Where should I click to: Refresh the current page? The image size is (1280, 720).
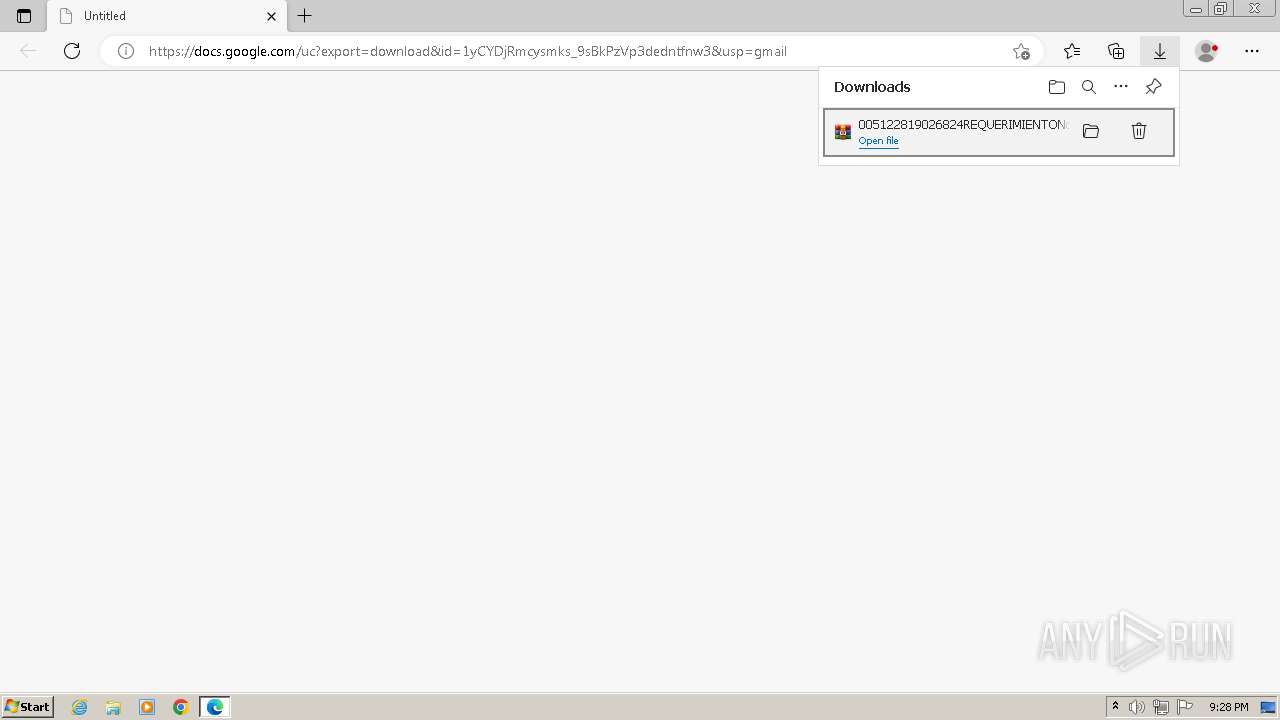coord(72,51)
